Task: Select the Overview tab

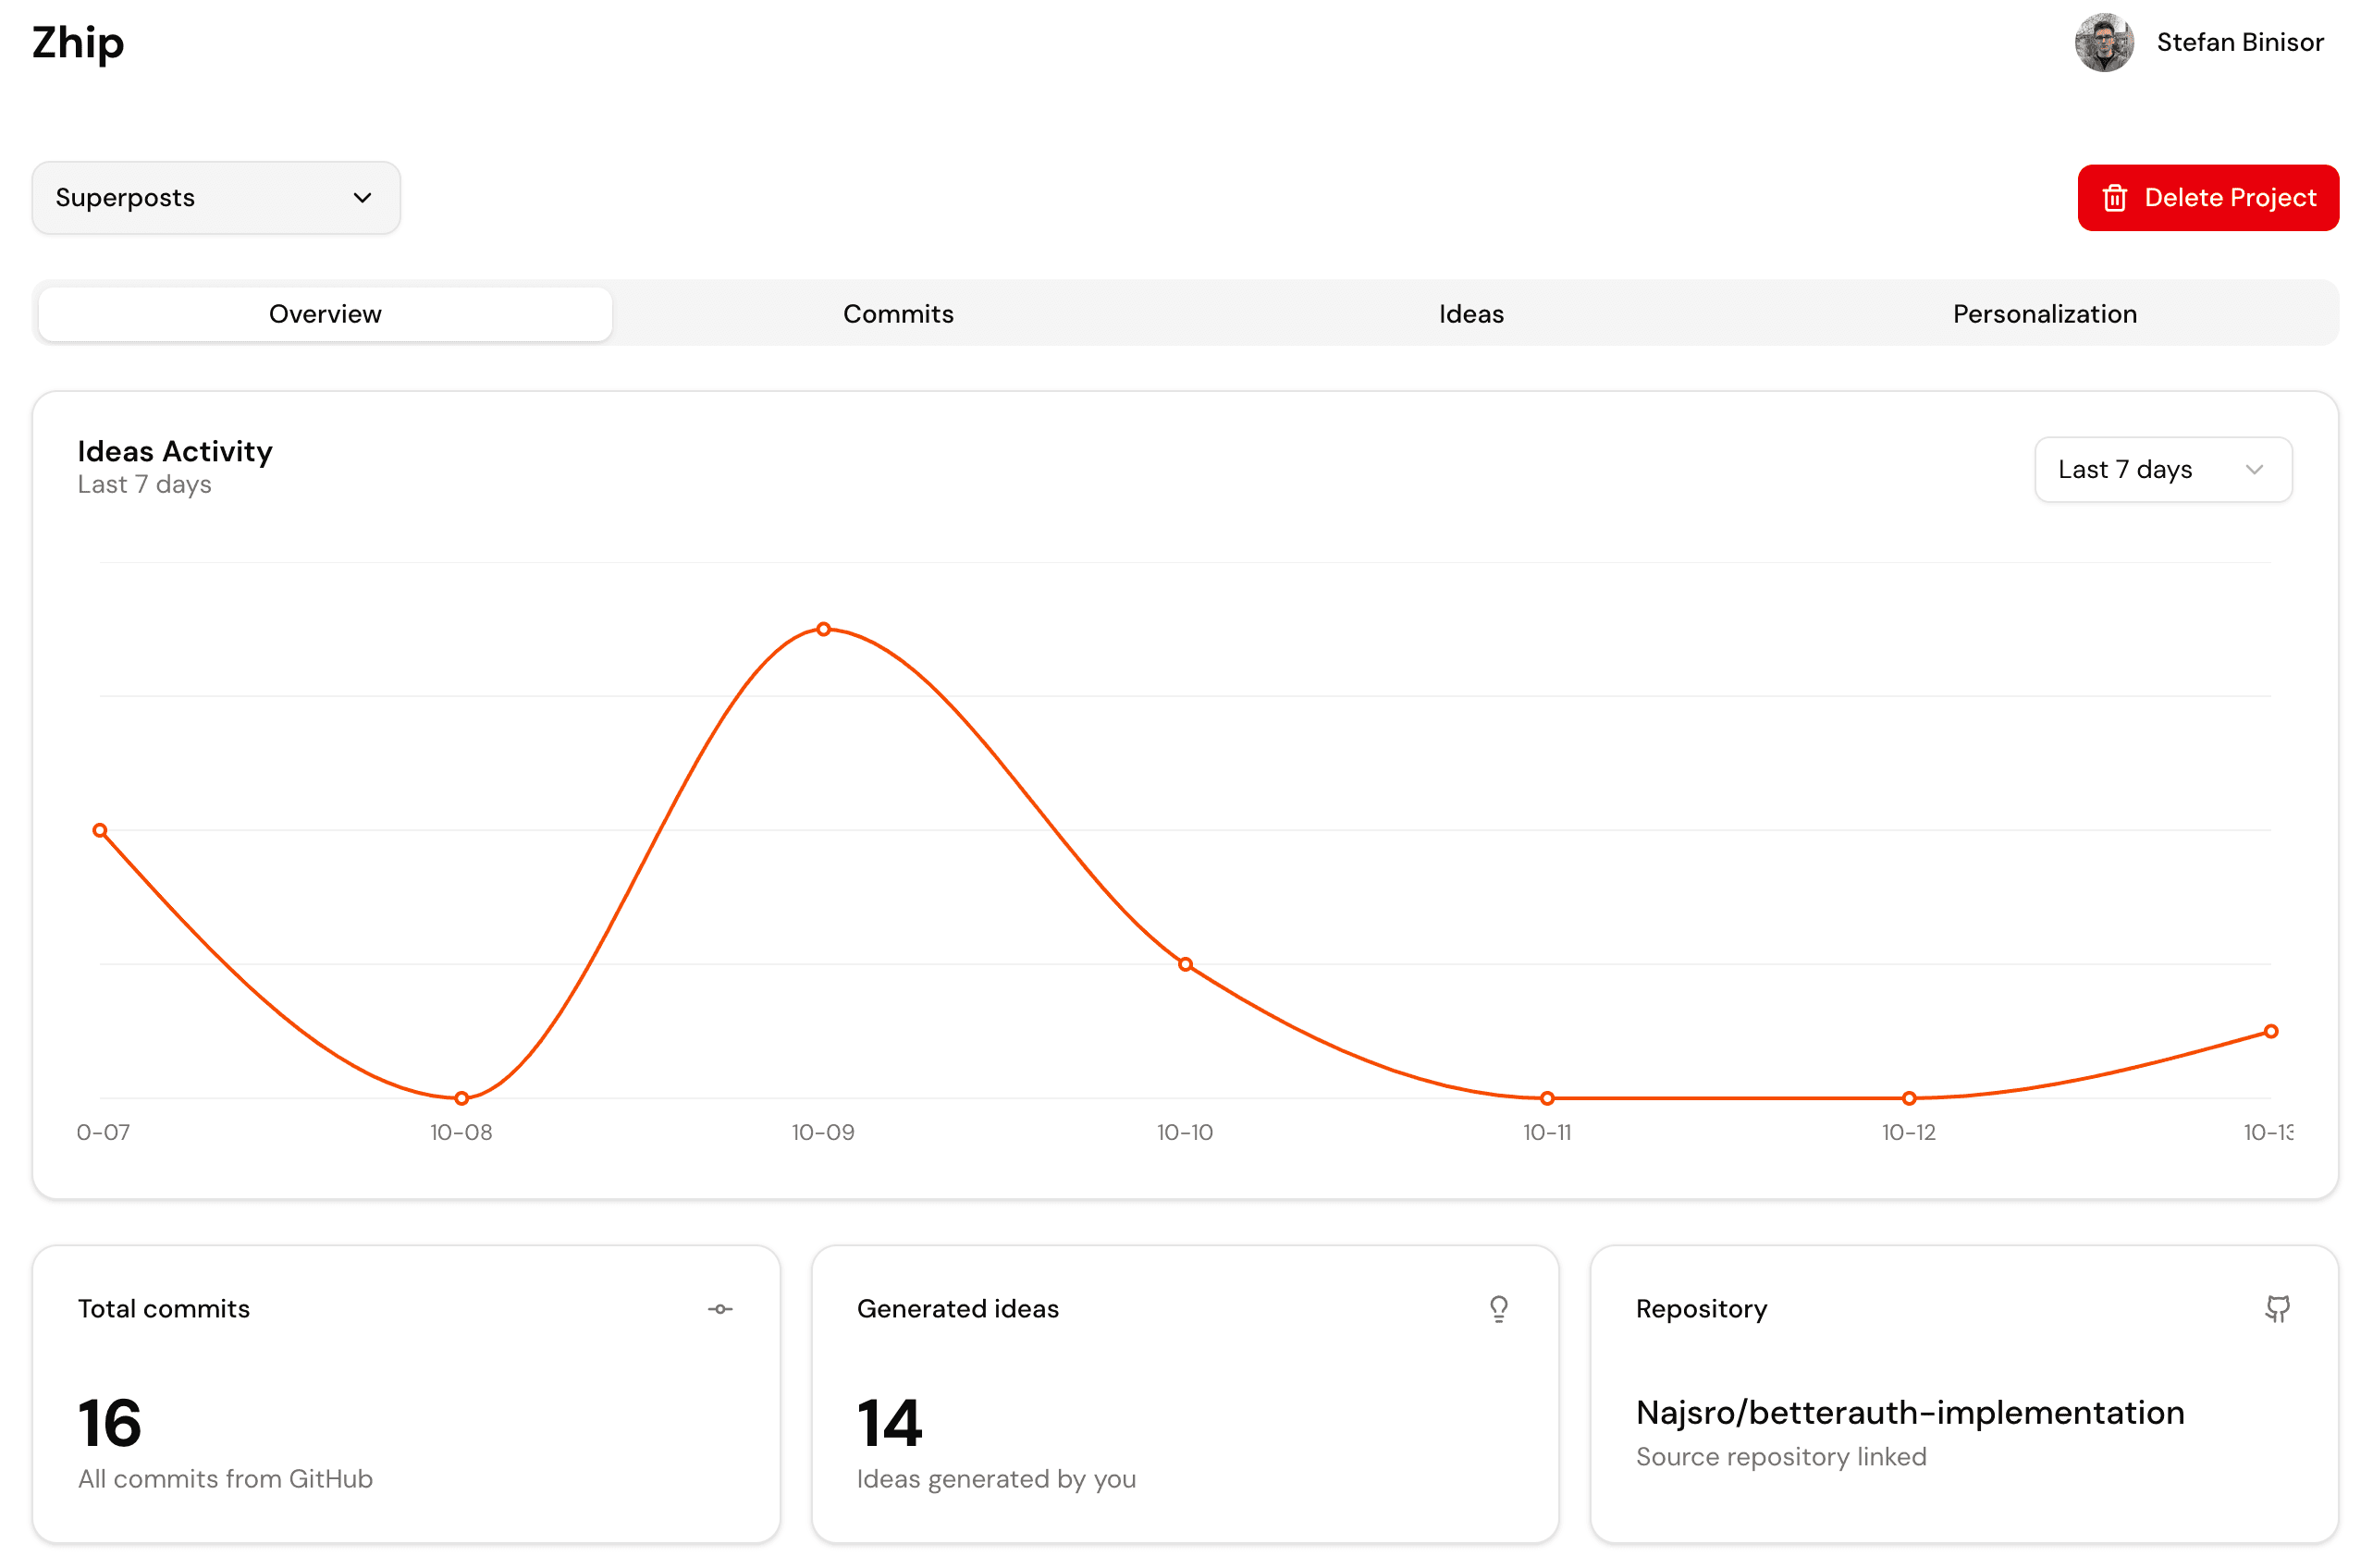Action: click(x=325, y=314)
